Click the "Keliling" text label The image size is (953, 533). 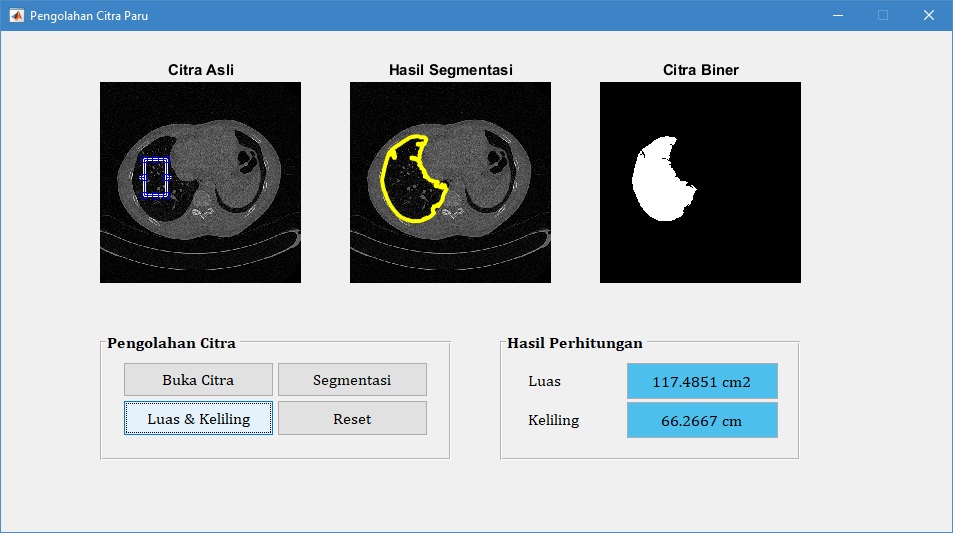pyautogui.click(x=553, y=420)
